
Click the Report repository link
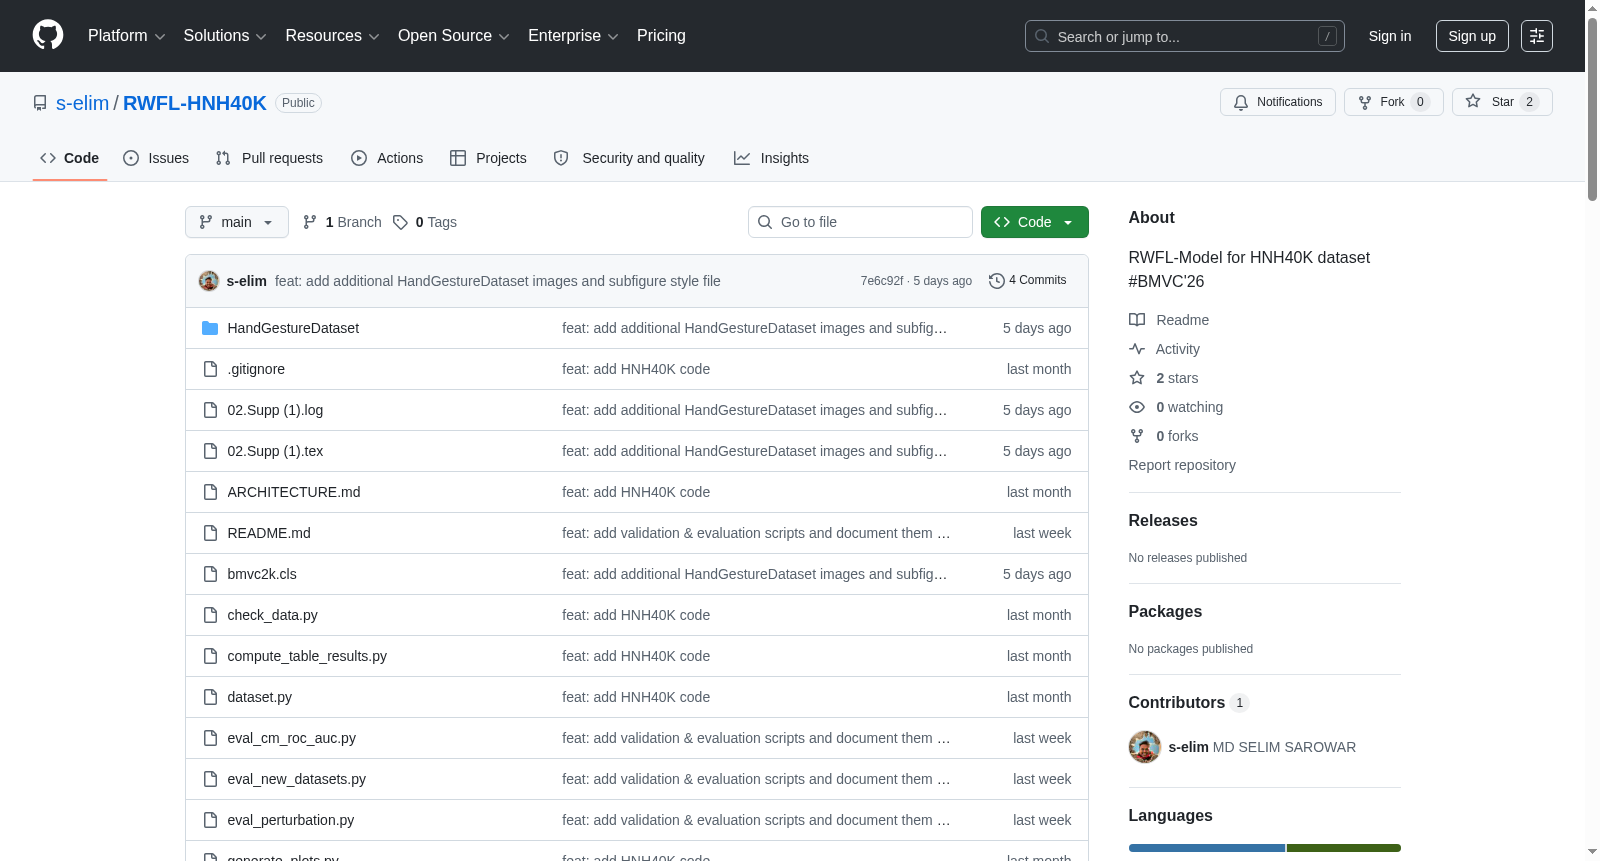(1182, 465)
